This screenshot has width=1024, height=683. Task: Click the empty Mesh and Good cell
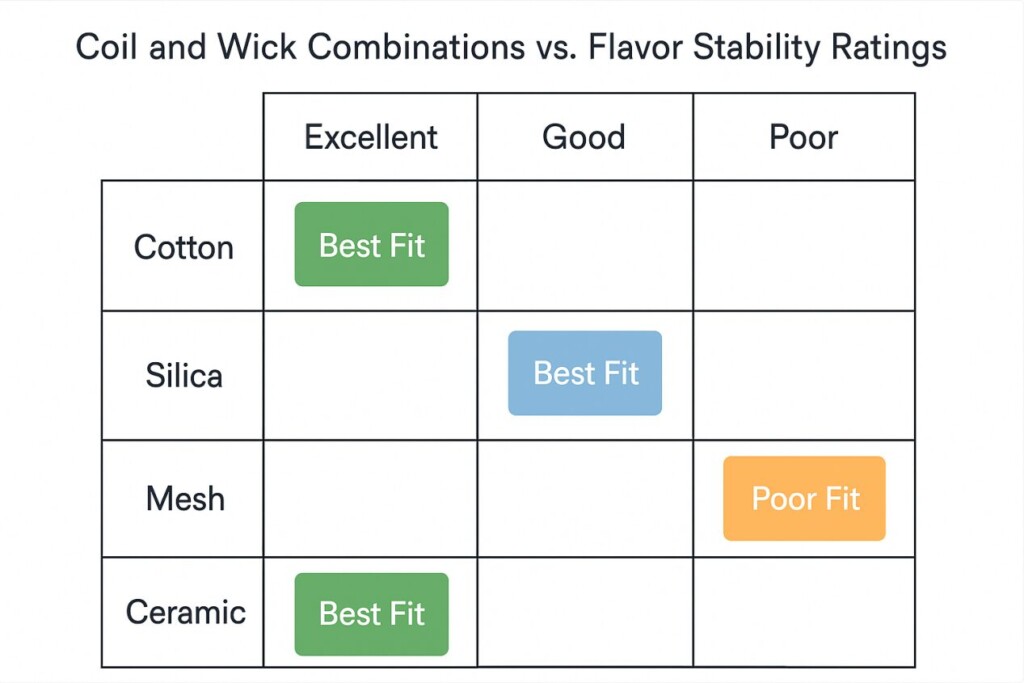pyautogui.click(x=585, y=499)
